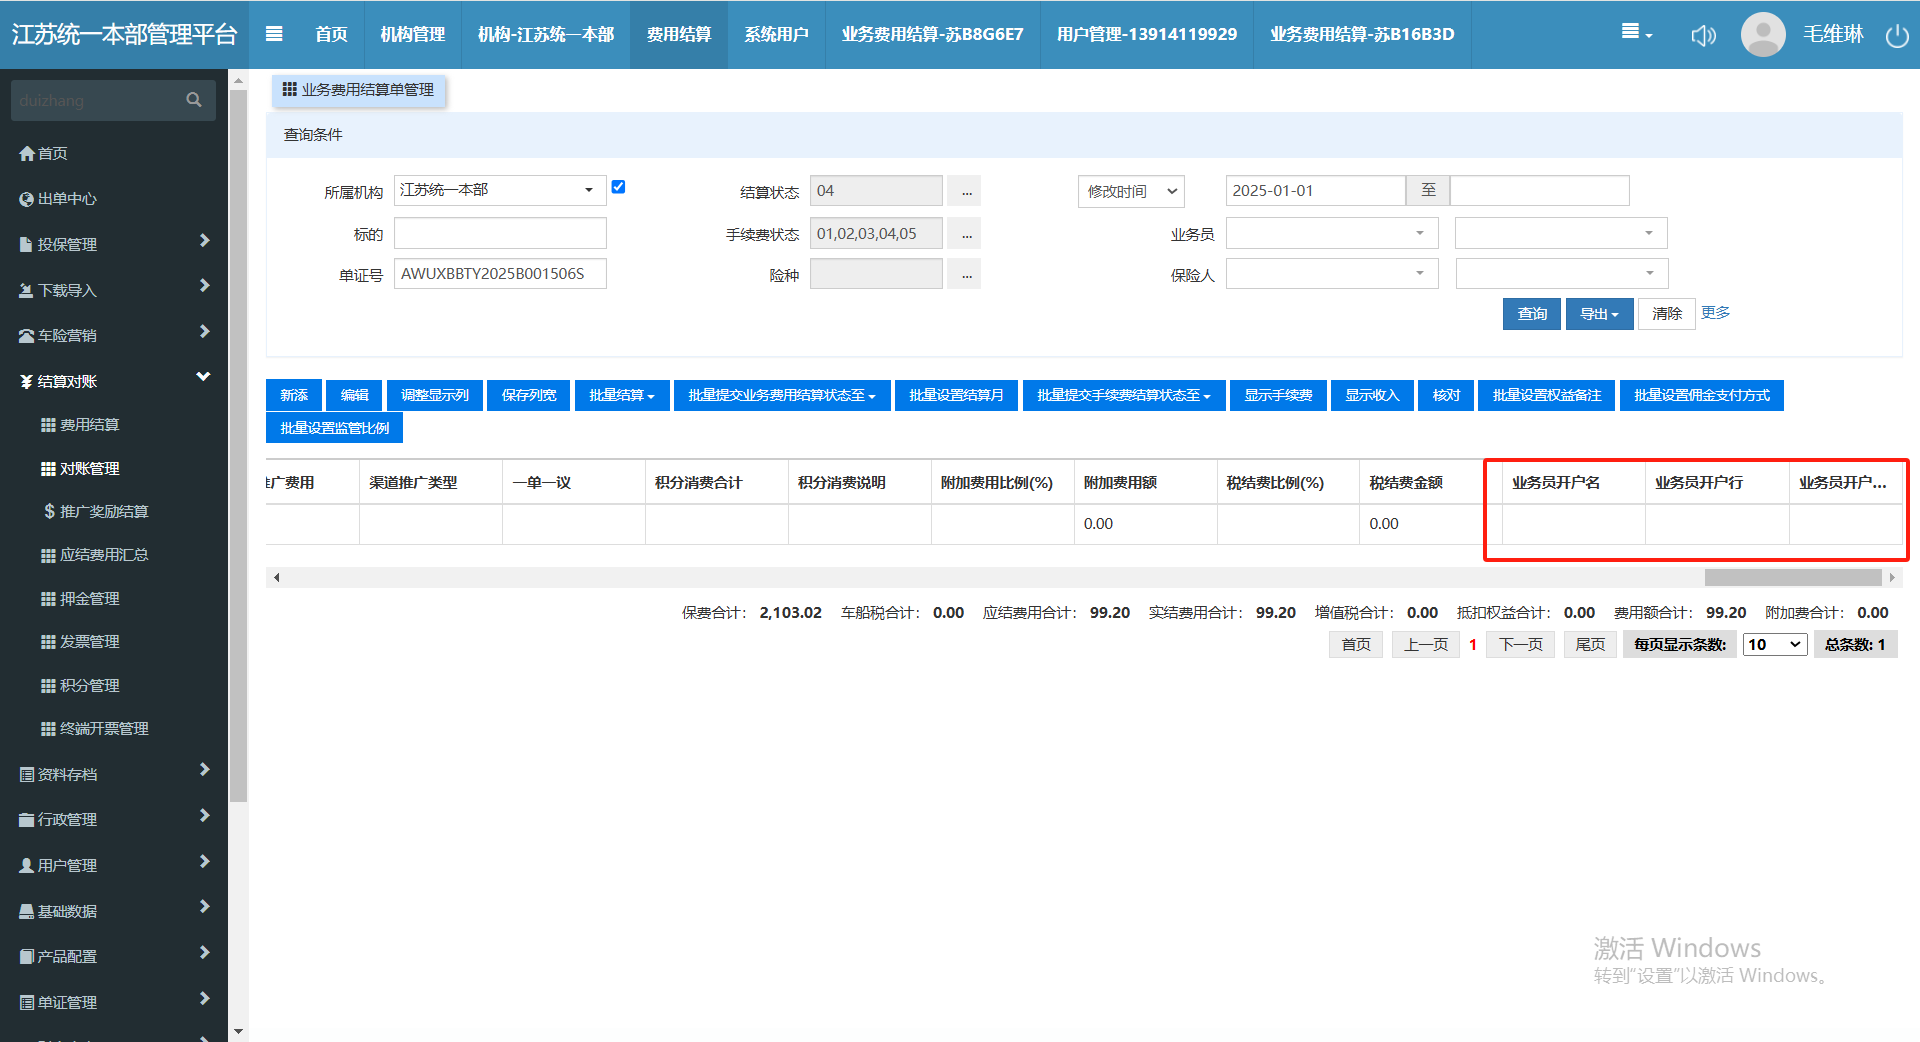Image resolution: width=1920 pixels, height=1042 pixels.
Task: Click the user avatar icon
Action: click(x=1763, y=35)
